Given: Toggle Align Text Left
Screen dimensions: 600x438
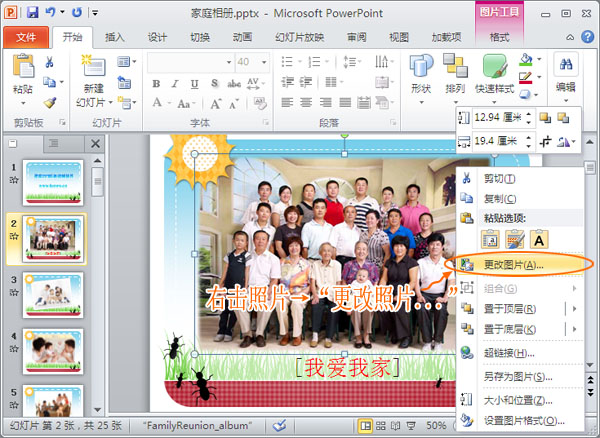Looking at the screenshot, I should coord(287,102).
